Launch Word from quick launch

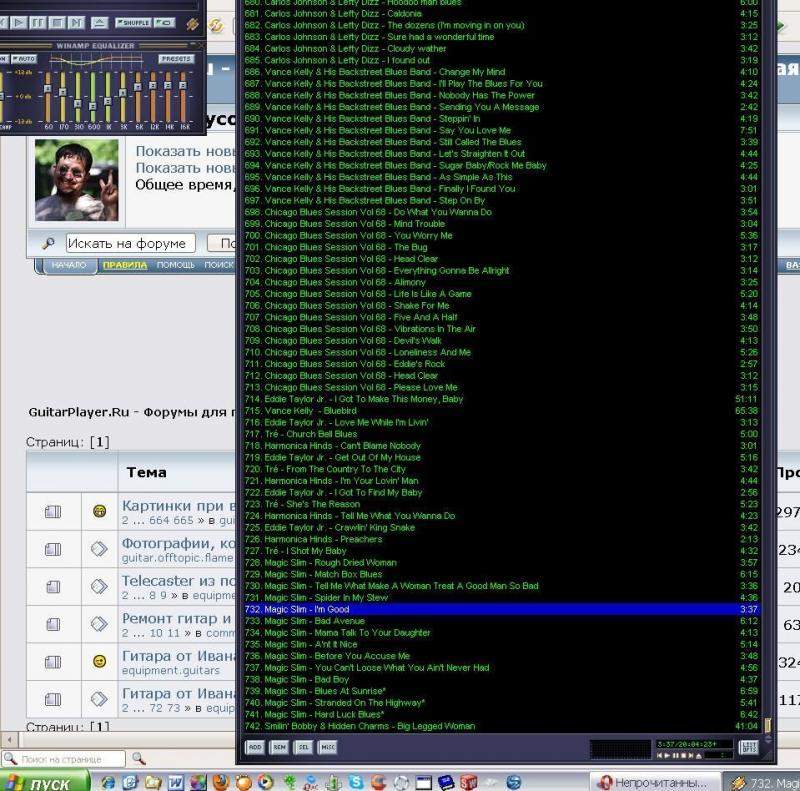(175, 782)
